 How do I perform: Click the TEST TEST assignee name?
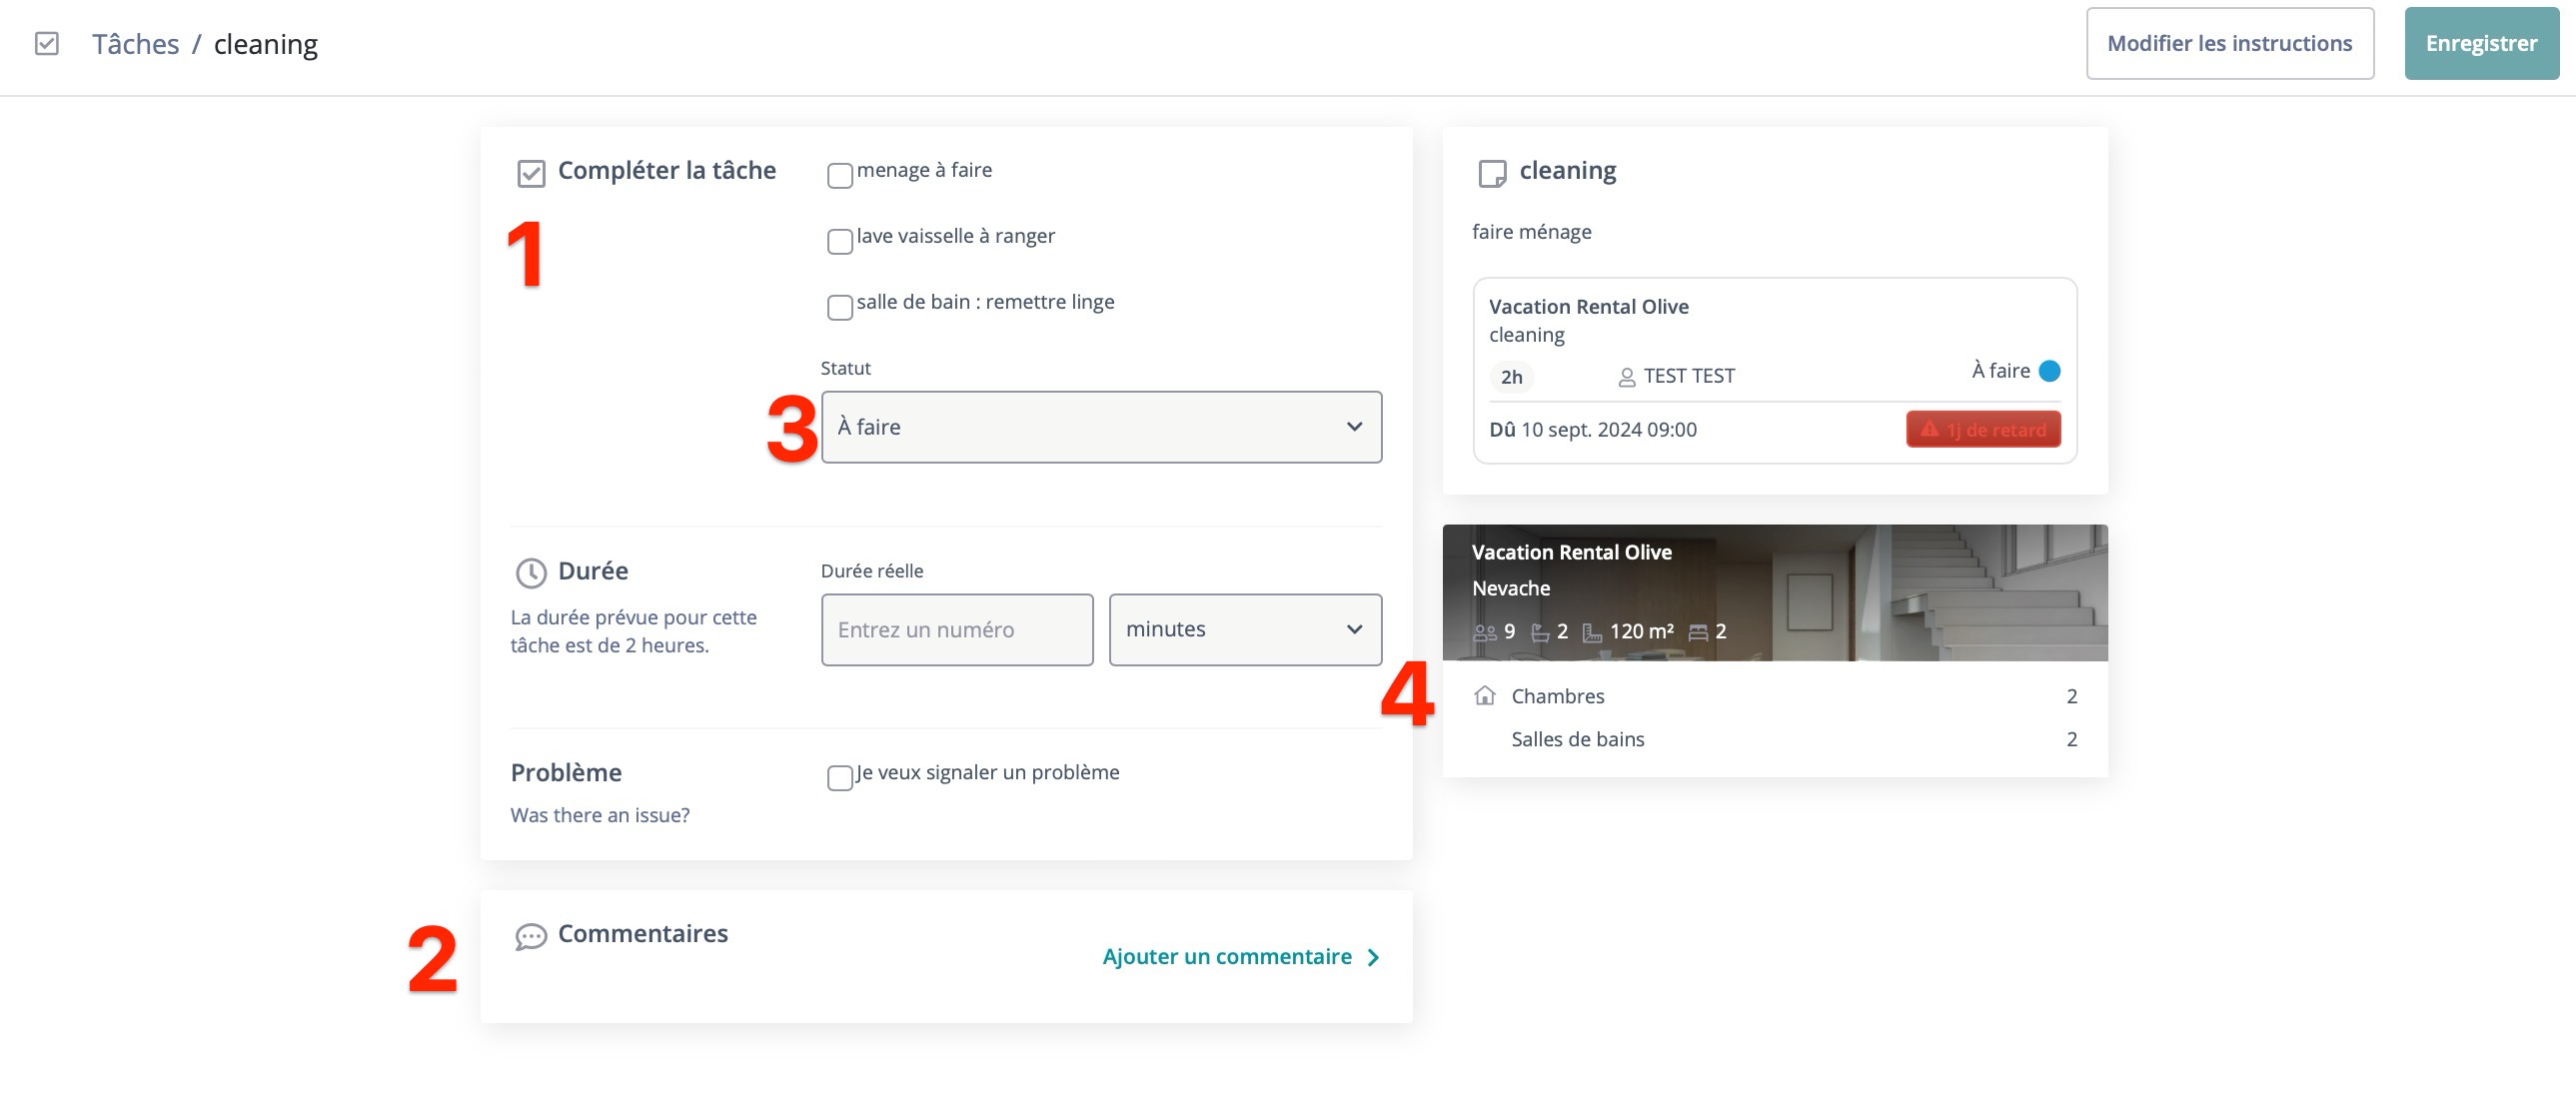coord(1689,376)
